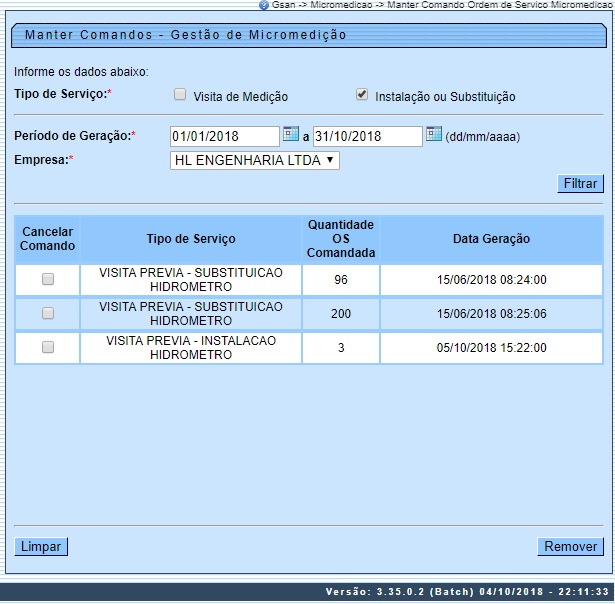Click the Tipo de Serviço column header
Viewport: 615px width, 604px height.
point(191,239)
